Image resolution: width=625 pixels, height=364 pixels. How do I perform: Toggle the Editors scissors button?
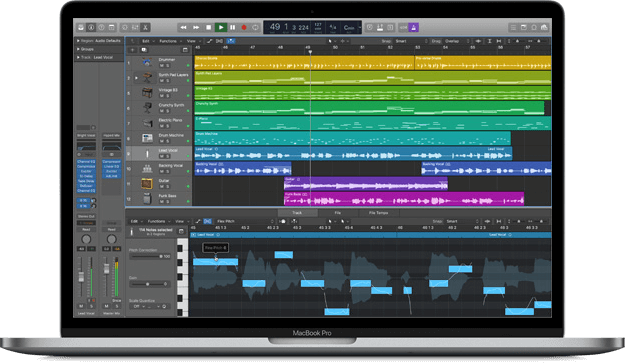coord(145,28)
